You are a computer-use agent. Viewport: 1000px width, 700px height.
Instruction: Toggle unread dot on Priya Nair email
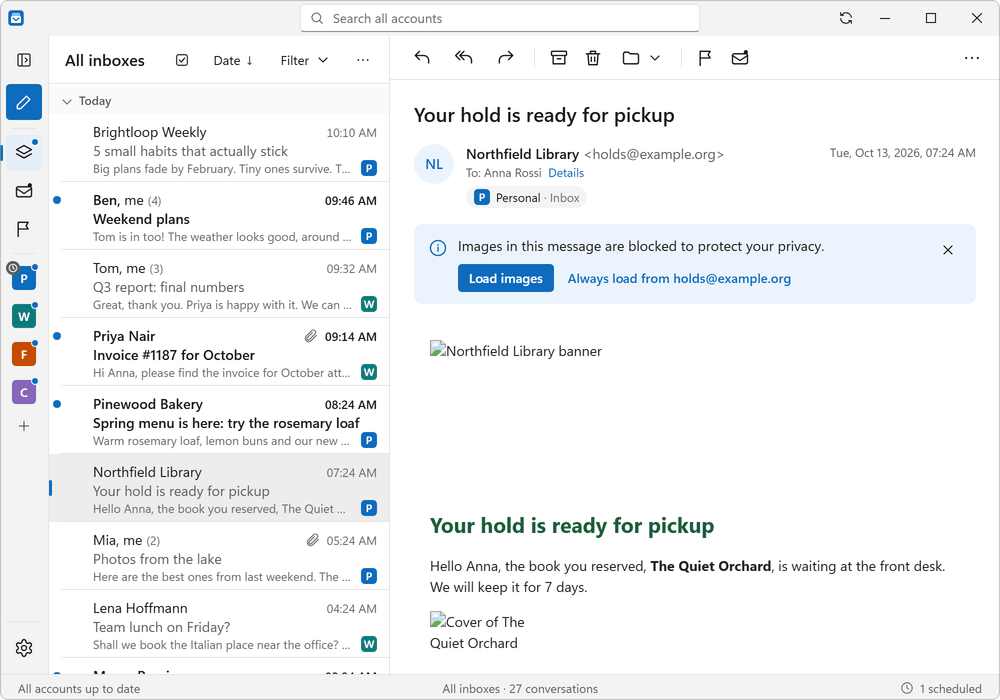pos(57,336)
